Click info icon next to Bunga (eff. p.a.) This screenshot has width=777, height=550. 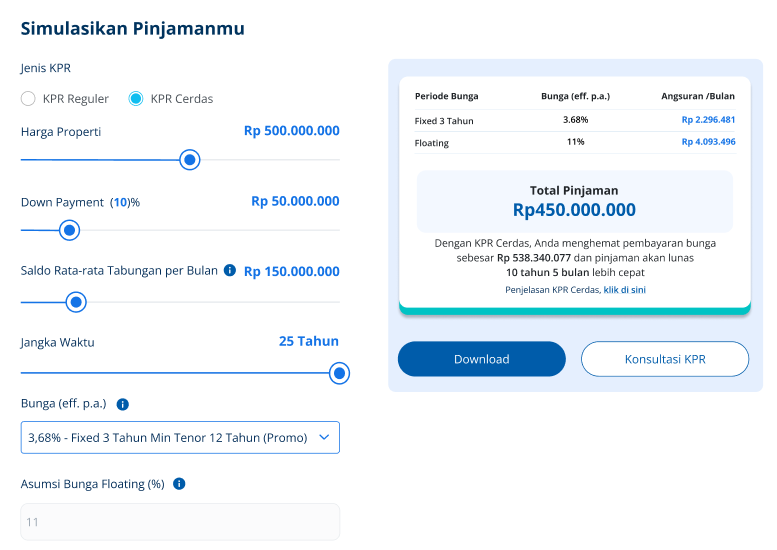[123, 405]
